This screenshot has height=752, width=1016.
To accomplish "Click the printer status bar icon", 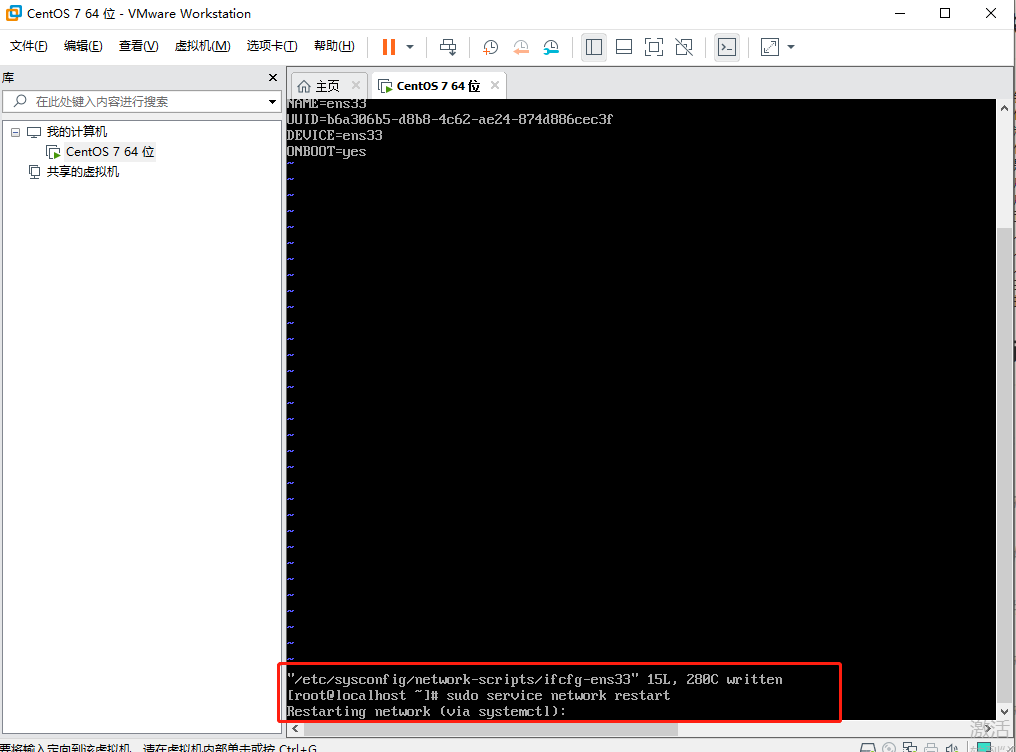I will pos(931,747).
